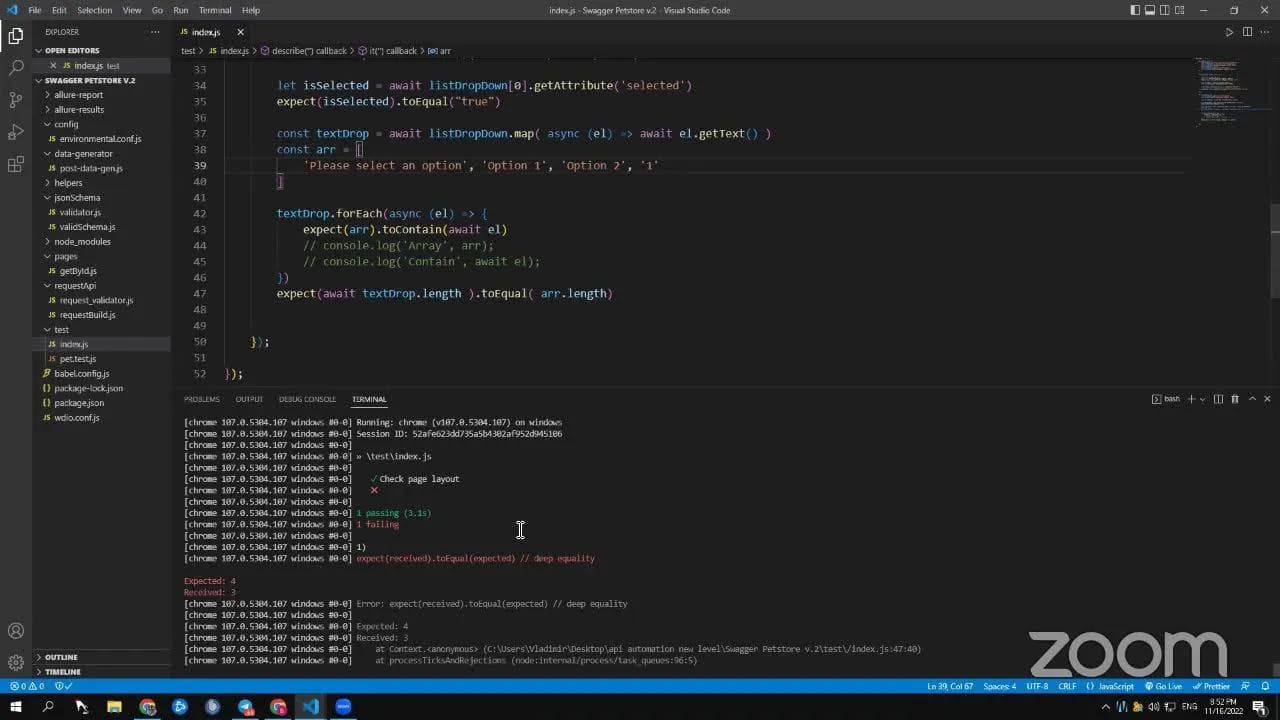Screen dimensions: 1280x720
Task: Open the bash terminal selector dropdown
Action: pos(1169,398)
